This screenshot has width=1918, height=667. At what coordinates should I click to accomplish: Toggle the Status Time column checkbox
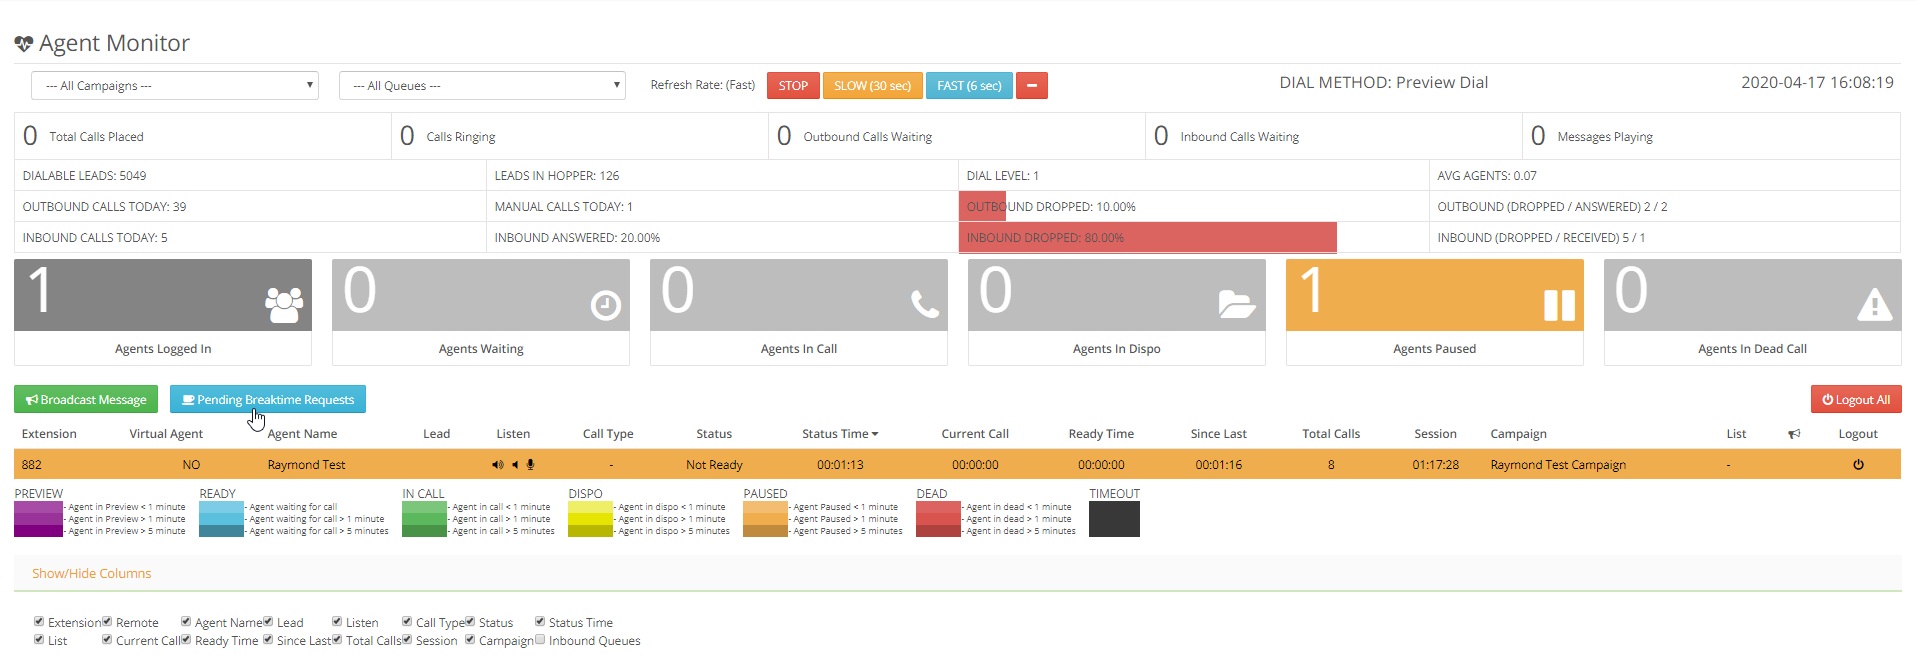(540, 622)
